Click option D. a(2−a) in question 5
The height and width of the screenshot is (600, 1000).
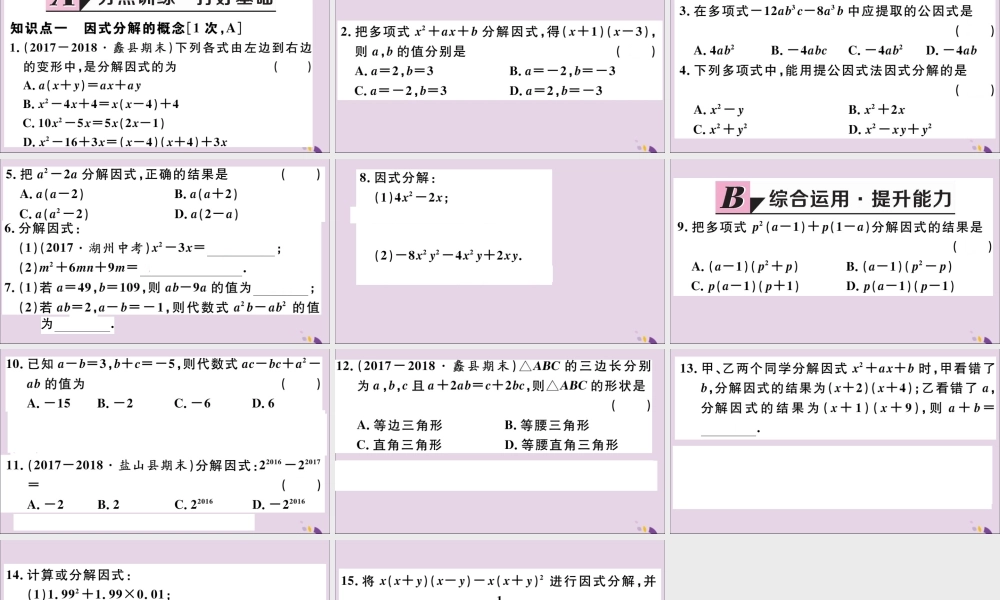[x=206, y=214]
